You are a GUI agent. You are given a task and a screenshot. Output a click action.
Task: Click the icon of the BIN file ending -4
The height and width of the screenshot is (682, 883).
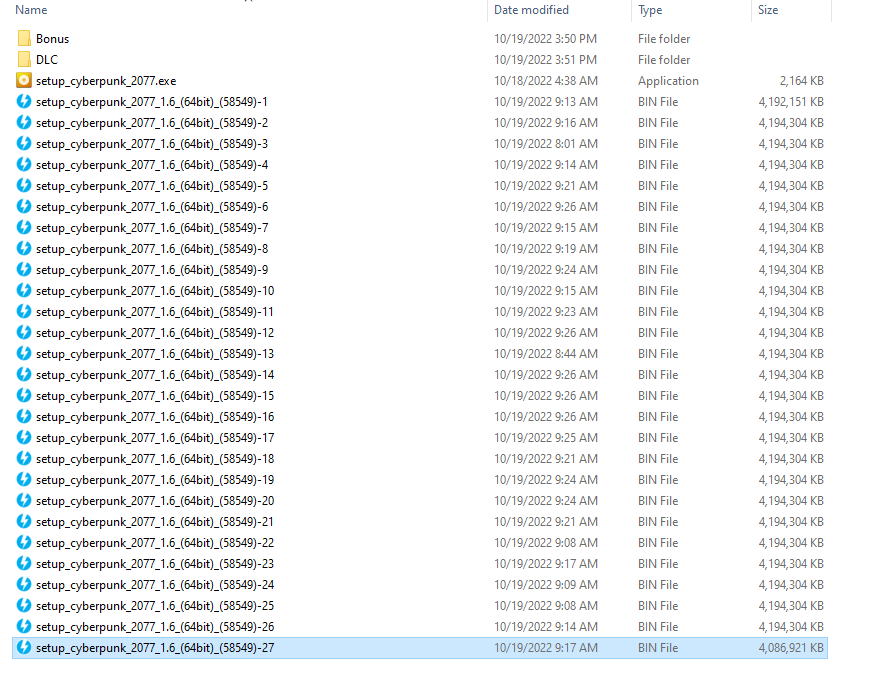(24, 164)
